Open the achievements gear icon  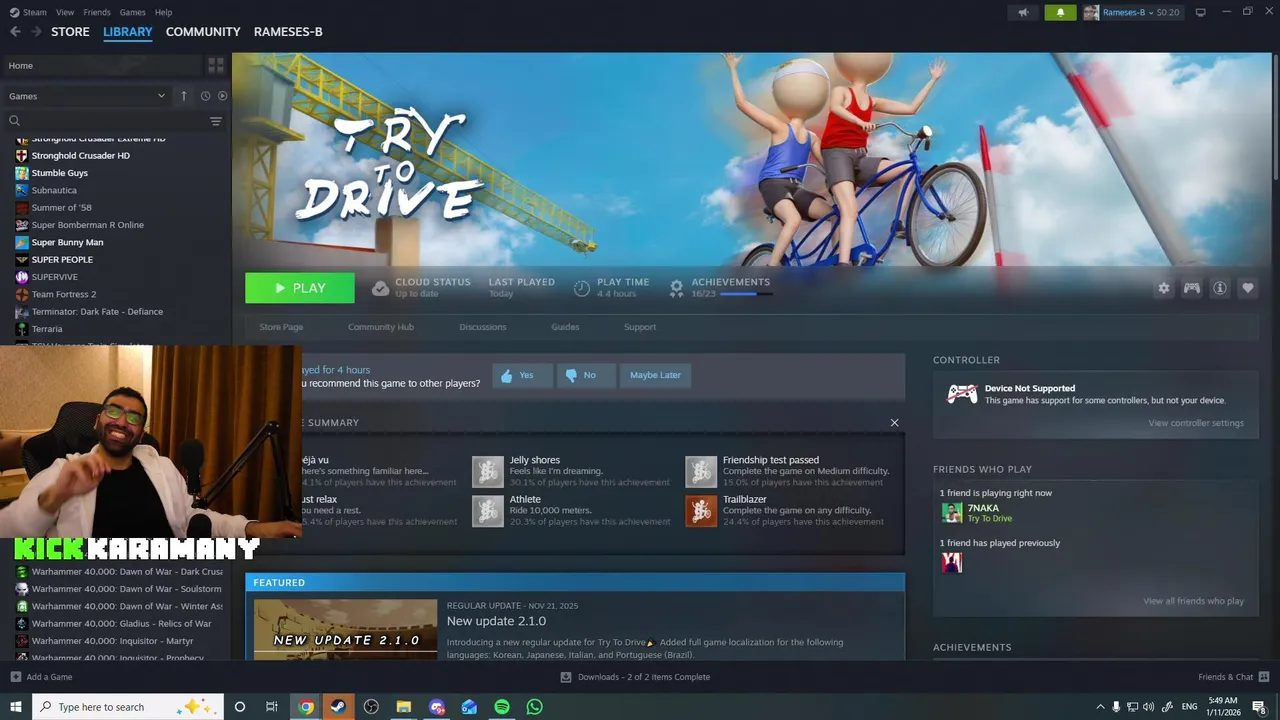click(x=676, y=288)
